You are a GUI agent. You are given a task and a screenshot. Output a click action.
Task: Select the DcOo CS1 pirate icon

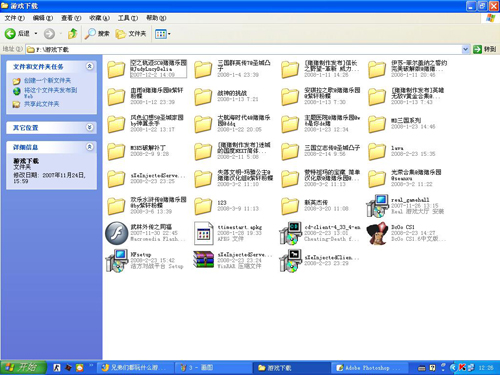pos(377,233)
